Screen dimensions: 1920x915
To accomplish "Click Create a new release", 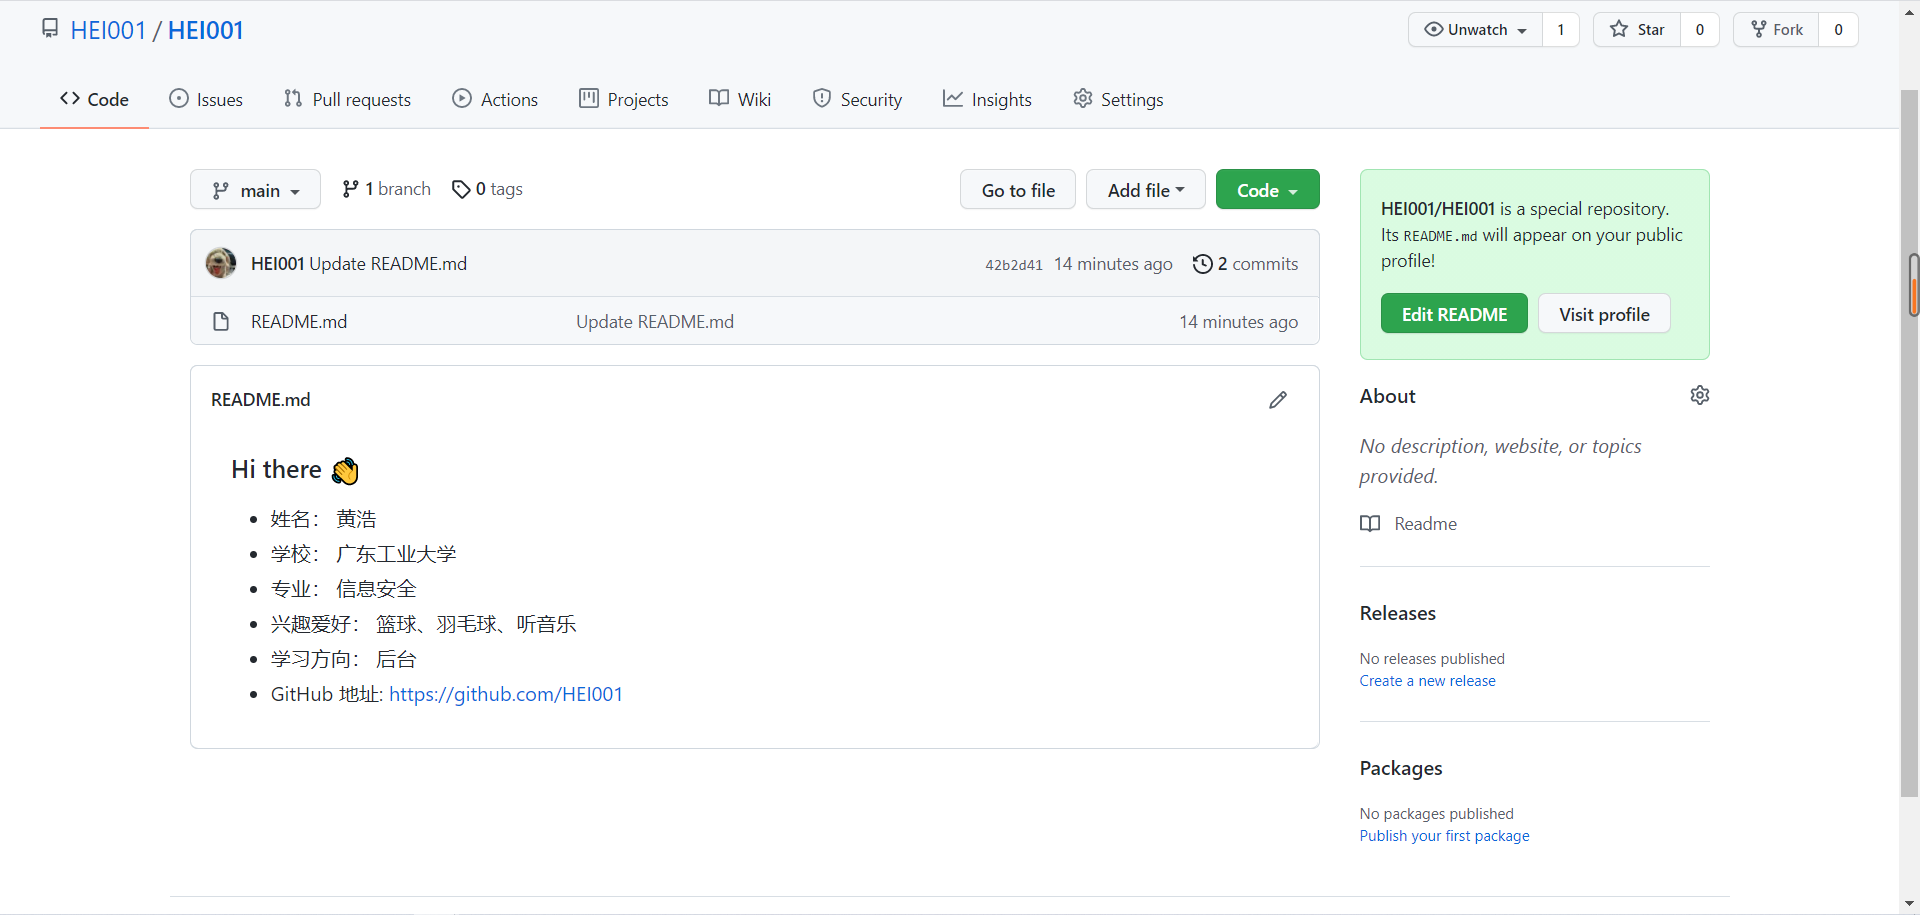I will 1428,681.
